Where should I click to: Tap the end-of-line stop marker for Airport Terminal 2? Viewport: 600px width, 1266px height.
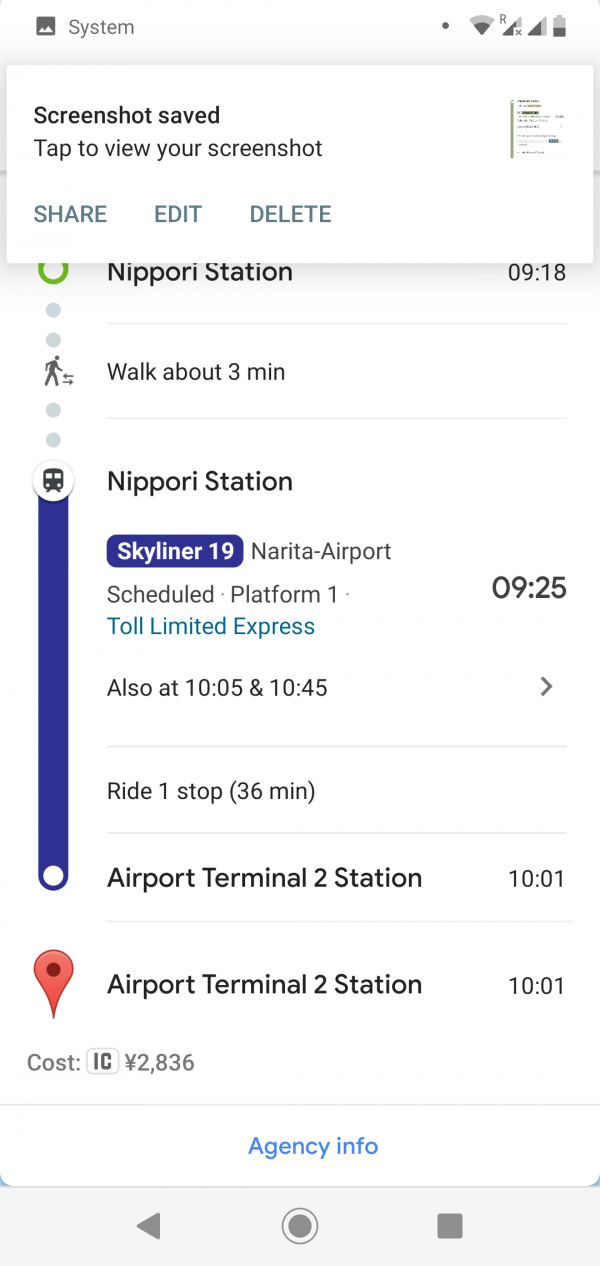[54, 877]
